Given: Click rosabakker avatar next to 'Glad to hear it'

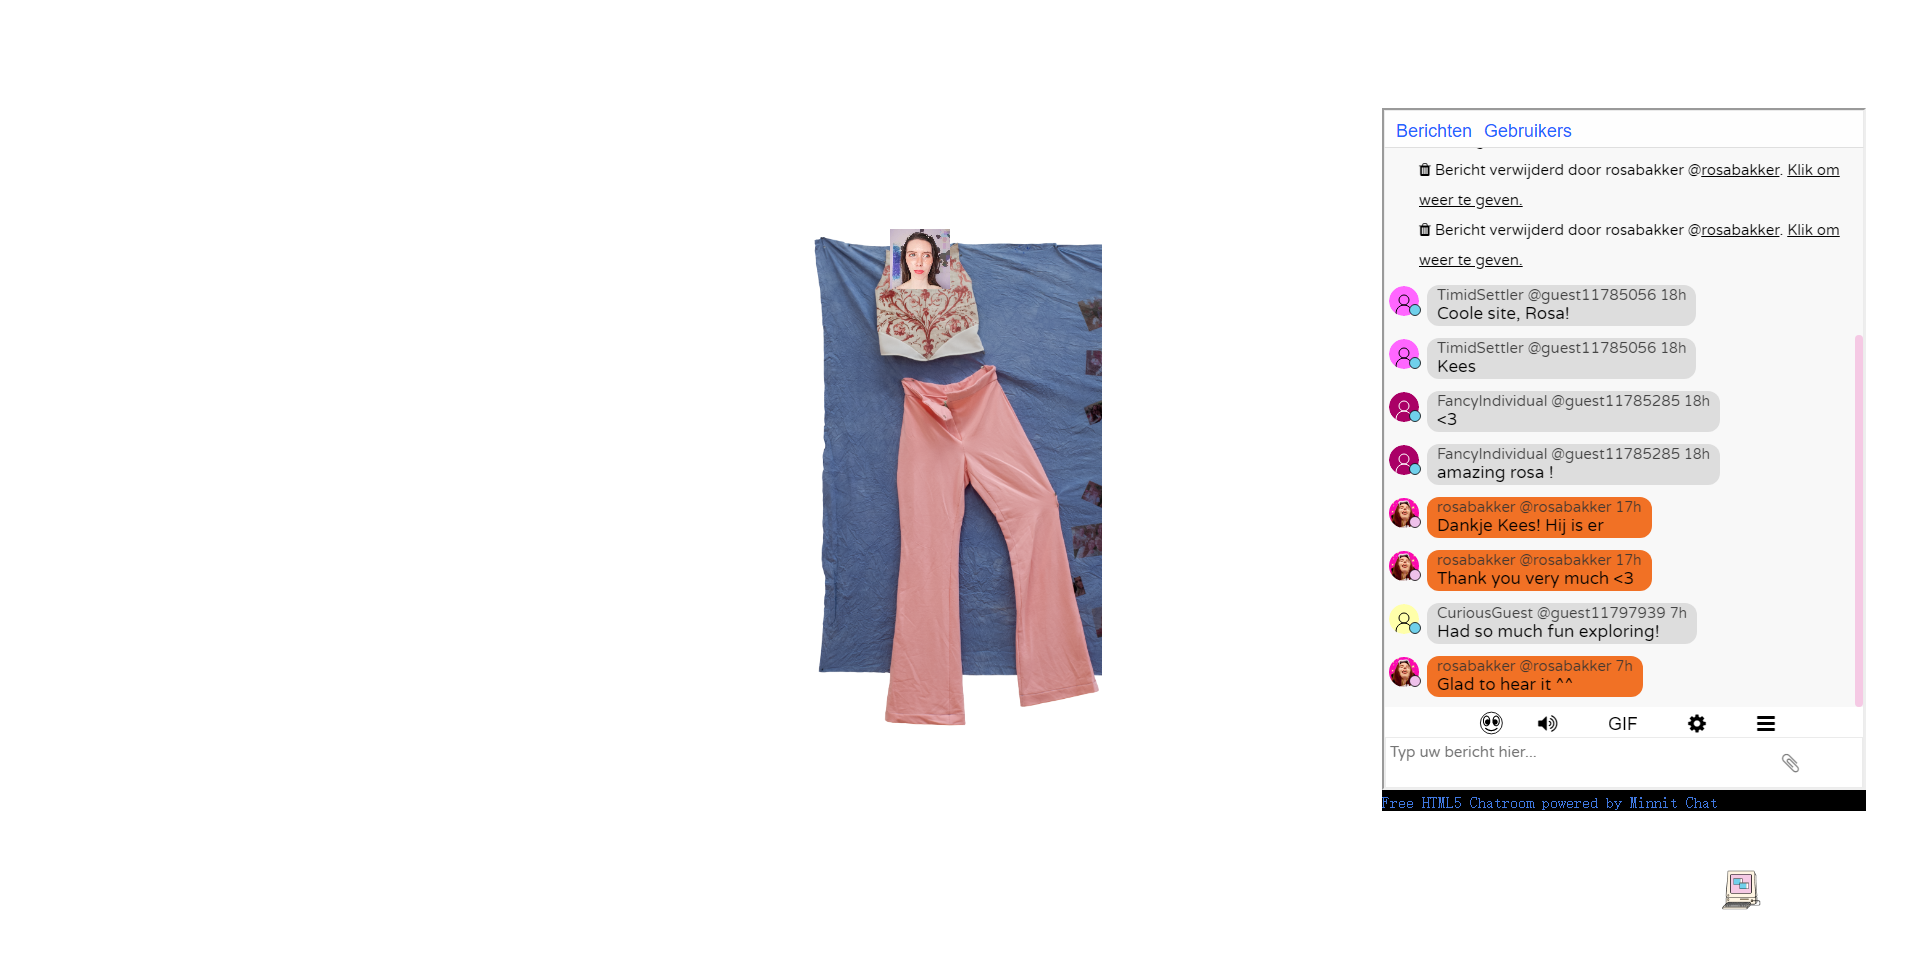Looking at the screenshot, I should (x=1404, y=672).
